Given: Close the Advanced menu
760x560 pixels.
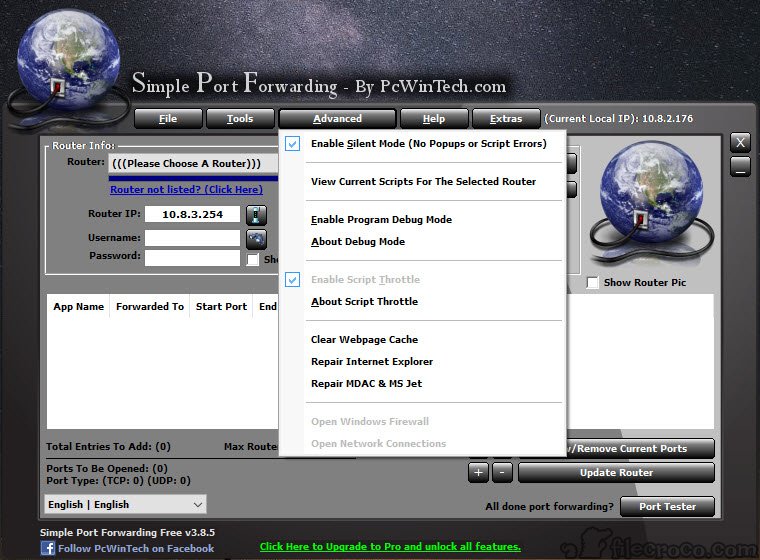Looking at the screenshot, I should tap(337, 119).
